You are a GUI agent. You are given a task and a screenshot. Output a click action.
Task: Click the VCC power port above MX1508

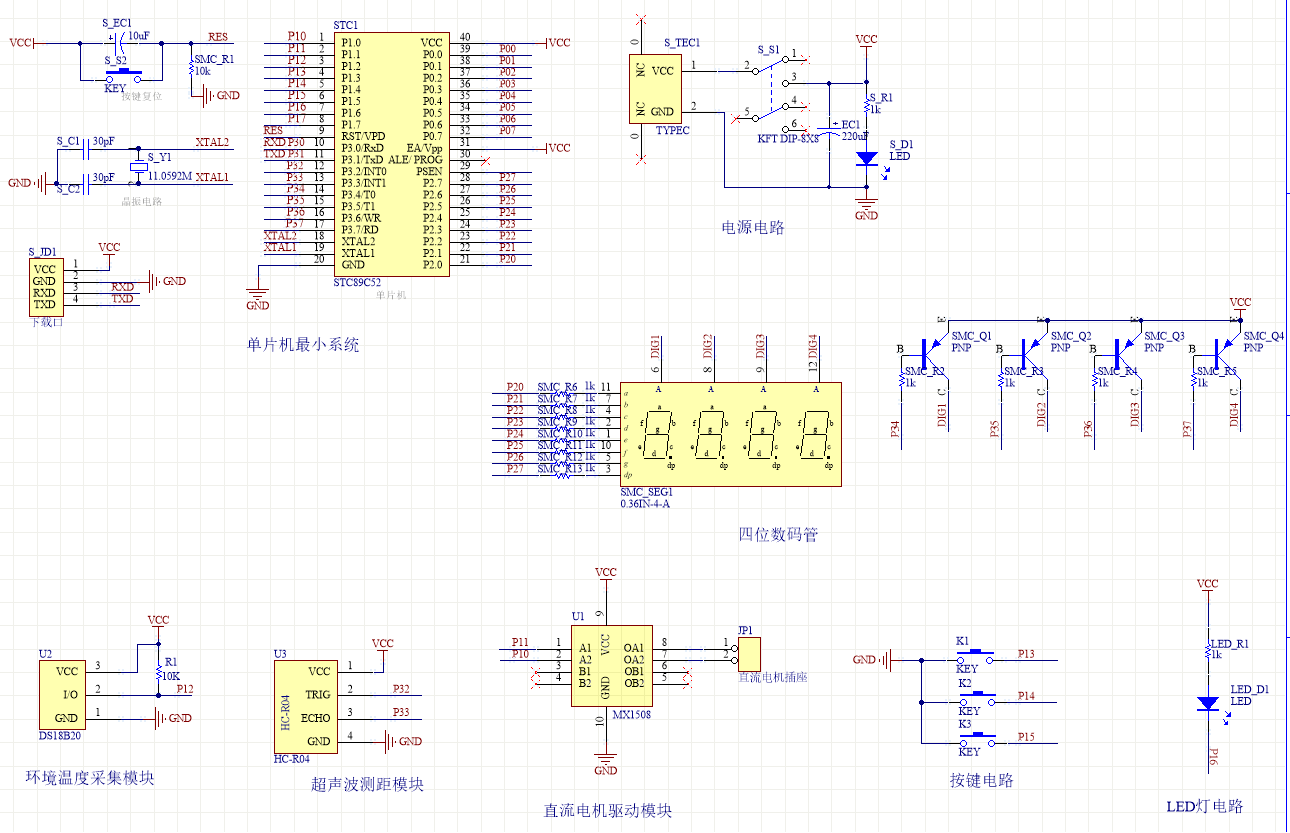tap(605, 577)
